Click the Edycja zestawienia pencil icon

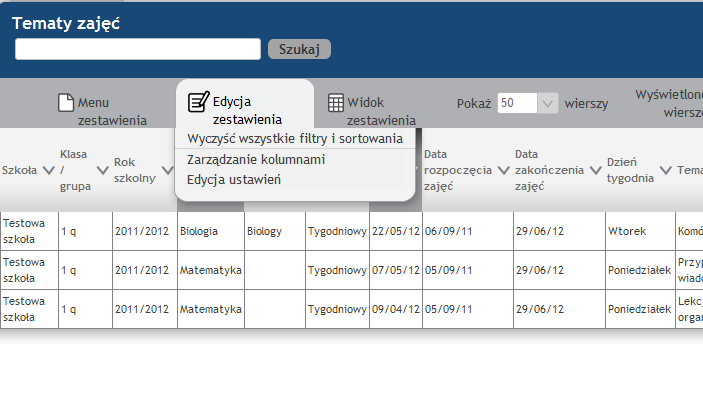tap(198, 101)
